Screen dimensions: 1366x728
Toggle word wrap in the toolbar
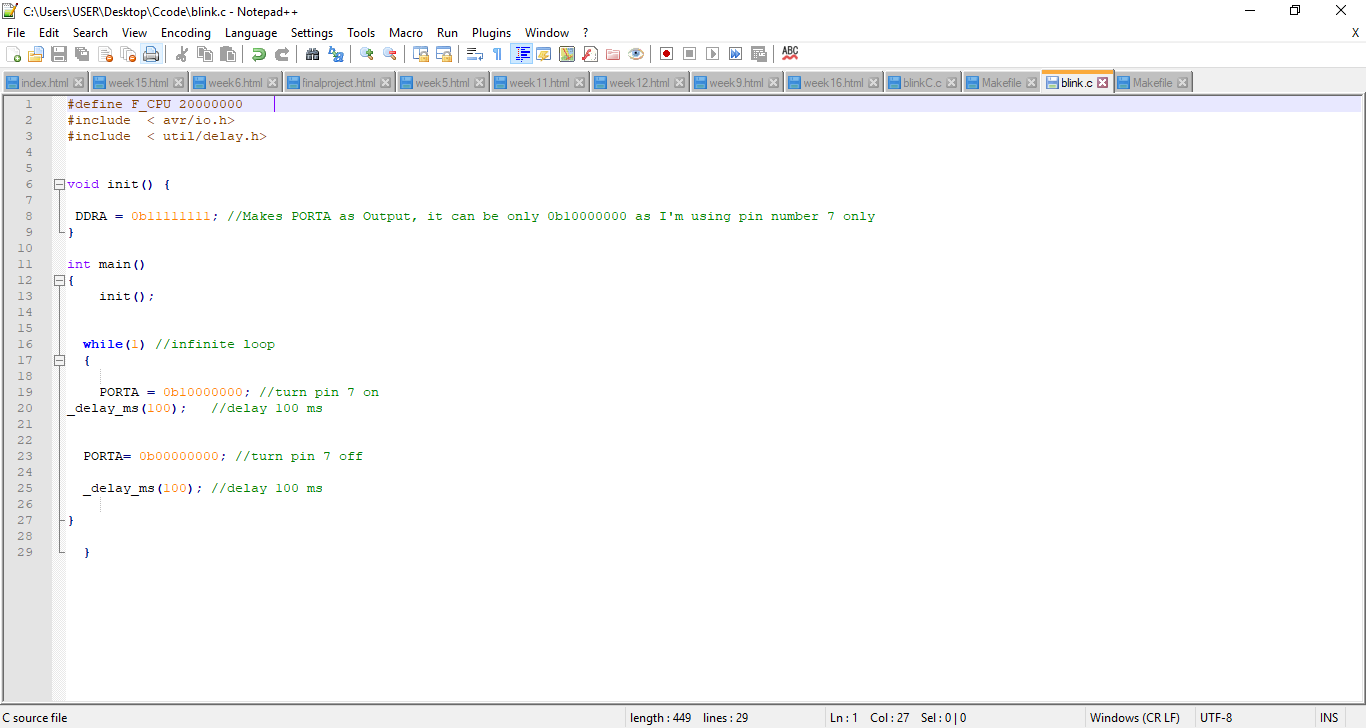click(474, 54)
